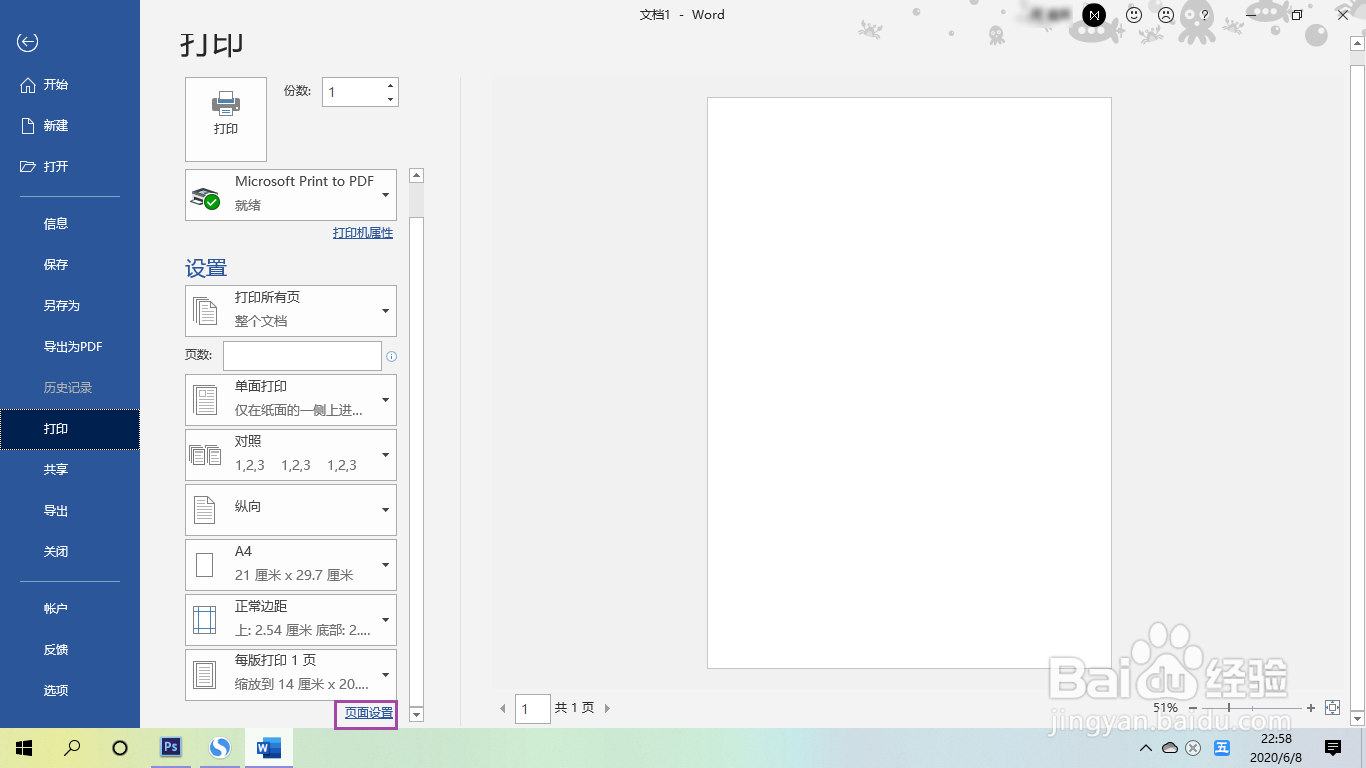Increase copies with the up spinner arrow
Screen dimensions: 1366x768
tap(391, 85)
